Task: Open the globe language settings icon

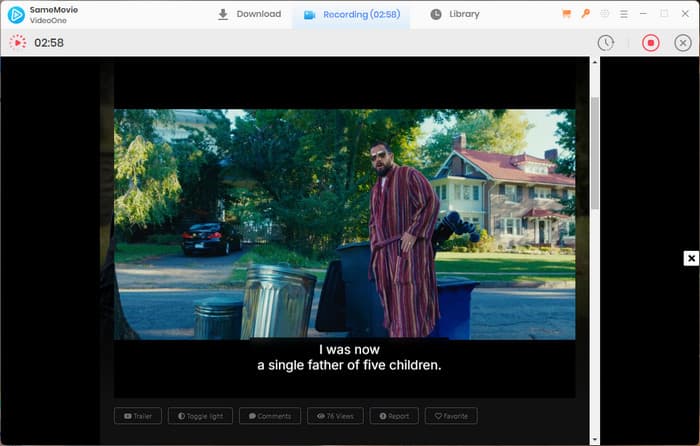Action: pos(604,14)
